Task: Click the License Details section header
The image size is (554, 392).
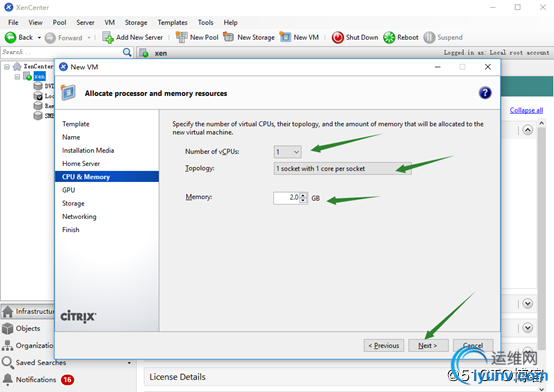Action: (177, 377)
